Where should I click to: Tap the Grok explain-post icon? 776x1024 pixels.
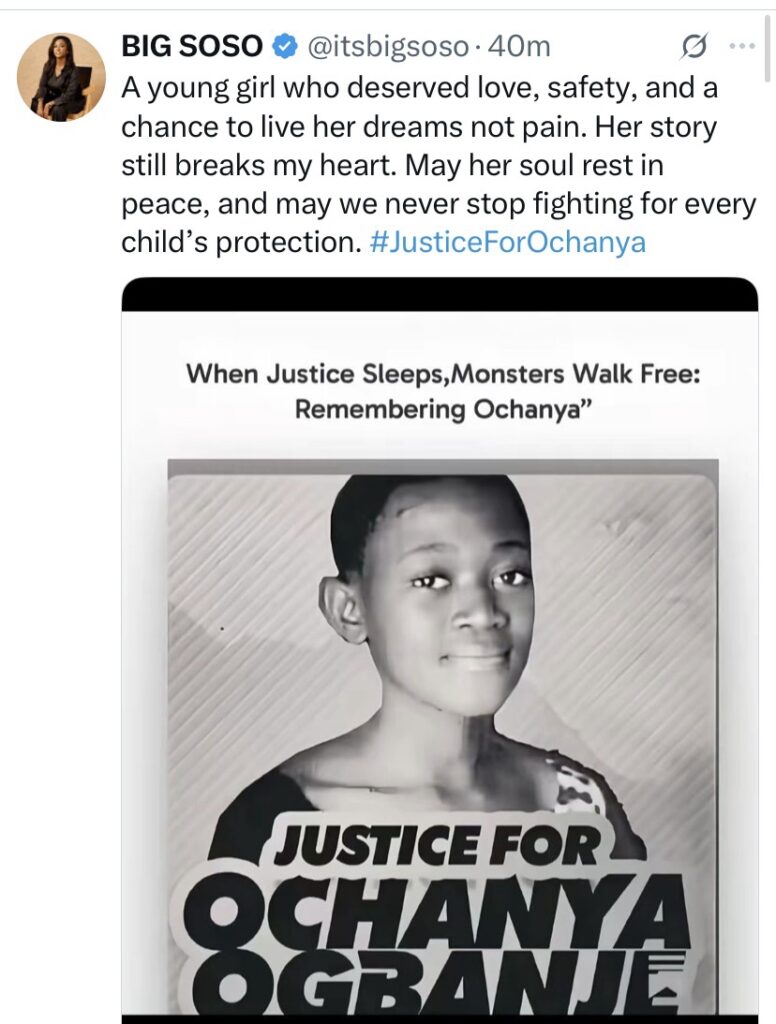694,45
